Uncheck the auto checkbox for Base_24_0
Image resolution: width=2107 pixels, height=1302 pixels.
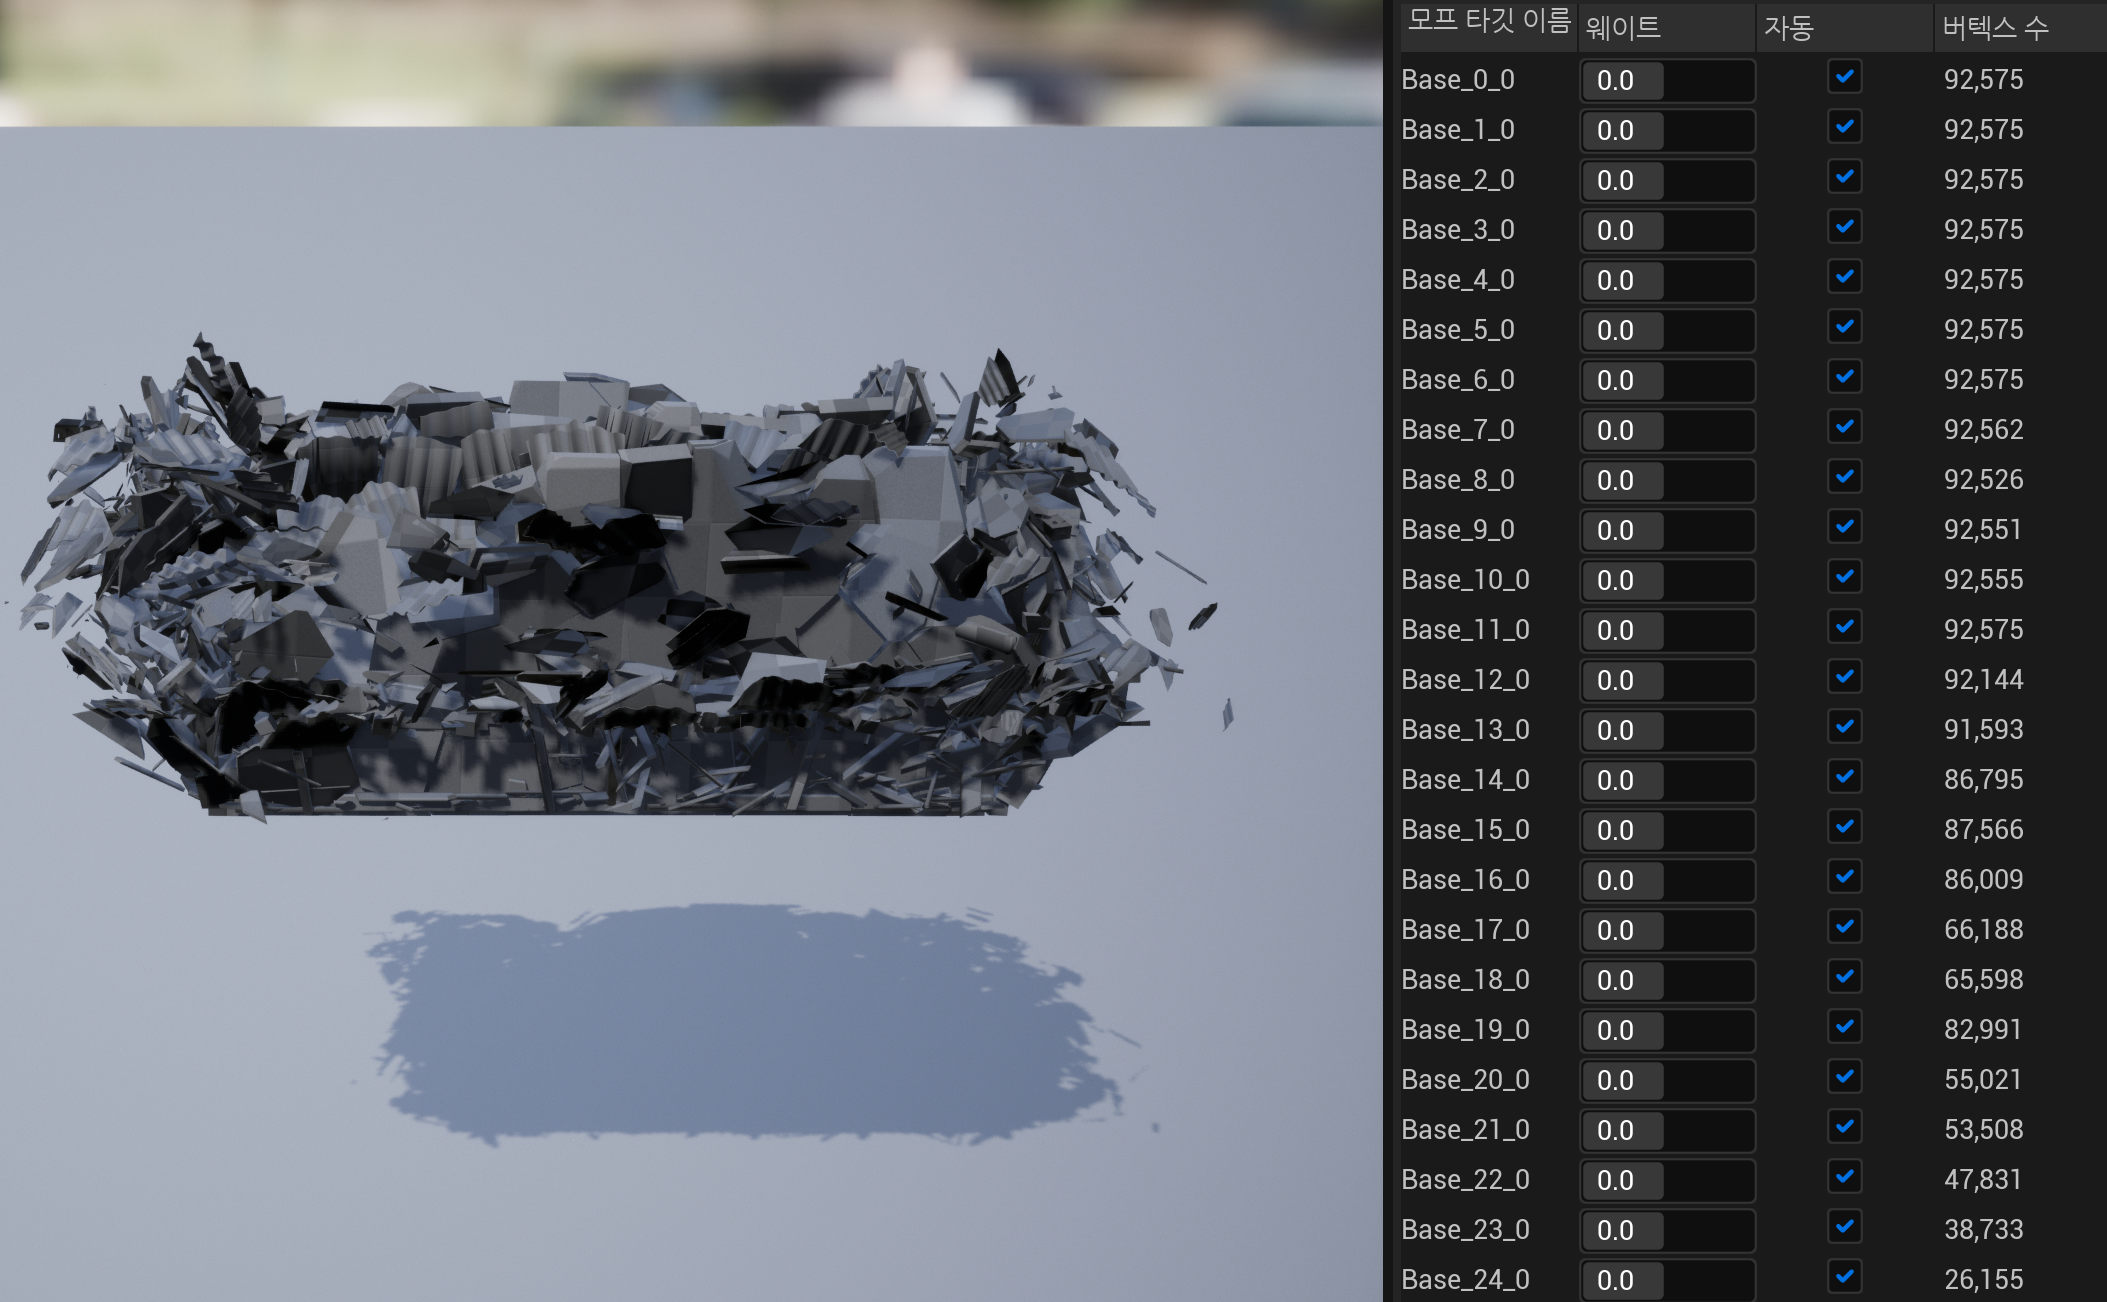1844,1277
